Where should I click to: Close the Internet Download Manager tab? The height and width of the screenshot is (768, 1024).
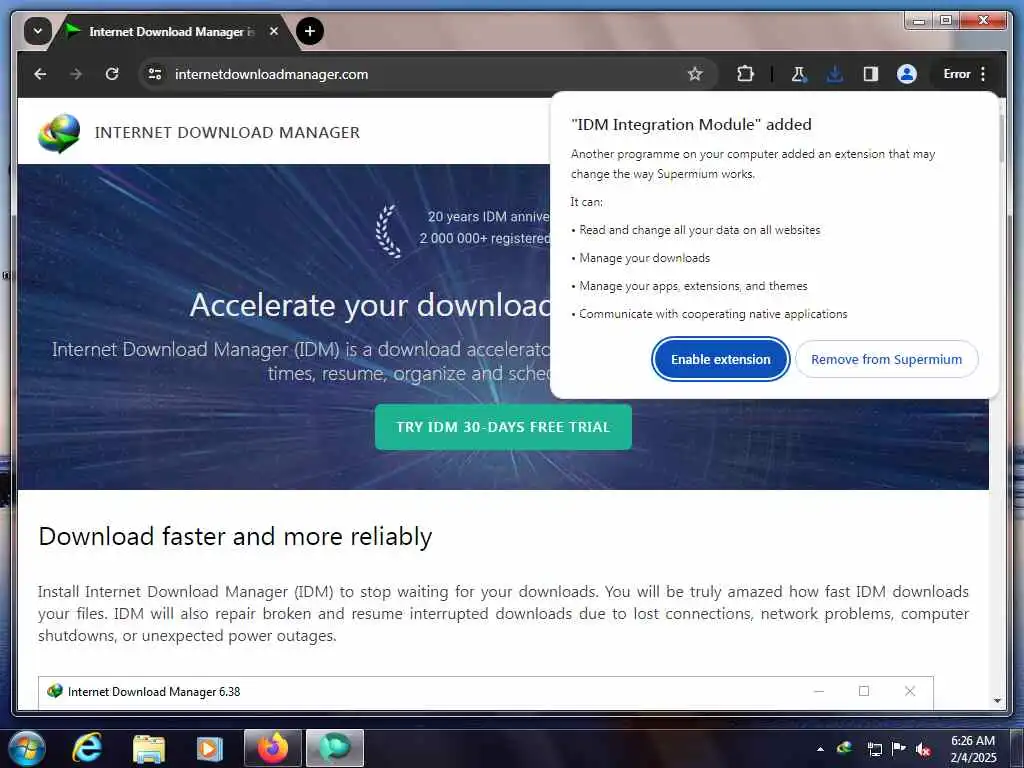(274, 31)
